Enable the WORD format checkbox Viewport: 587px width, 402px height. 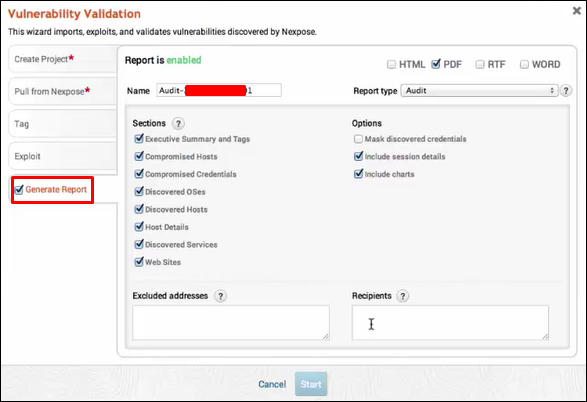coord(524,64)
